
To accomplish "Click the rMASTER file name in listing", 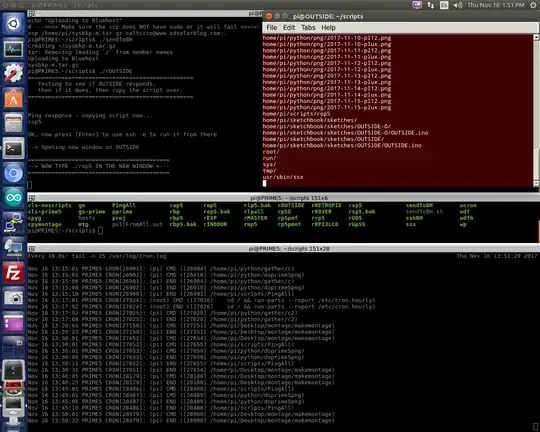I will [x=256, y=218].
